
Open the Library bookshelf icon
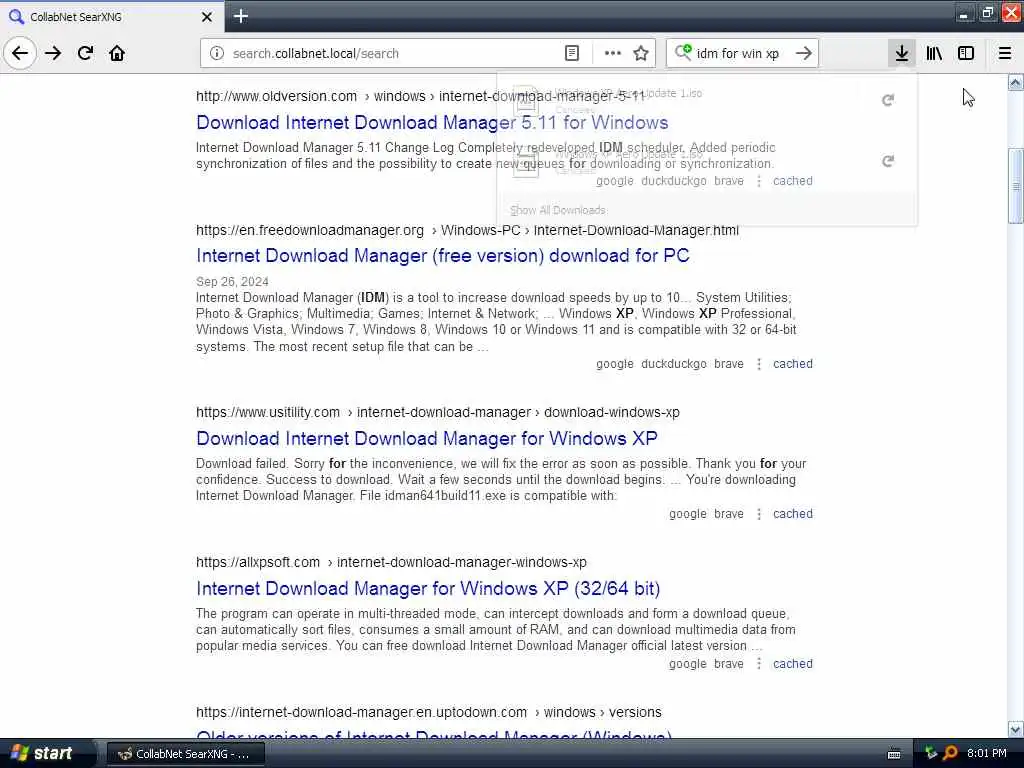pos(934,54)
